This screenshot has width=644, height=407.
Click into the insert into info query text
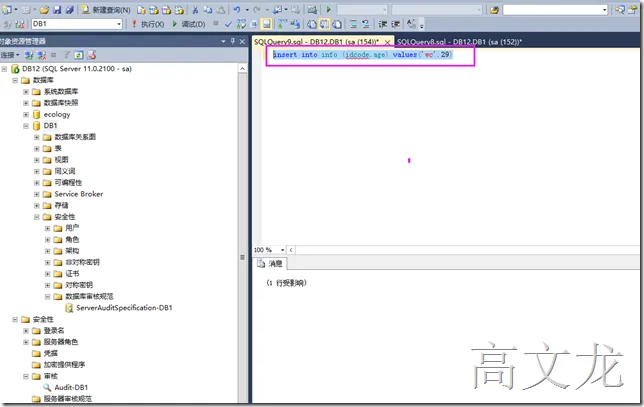[363, 55]
